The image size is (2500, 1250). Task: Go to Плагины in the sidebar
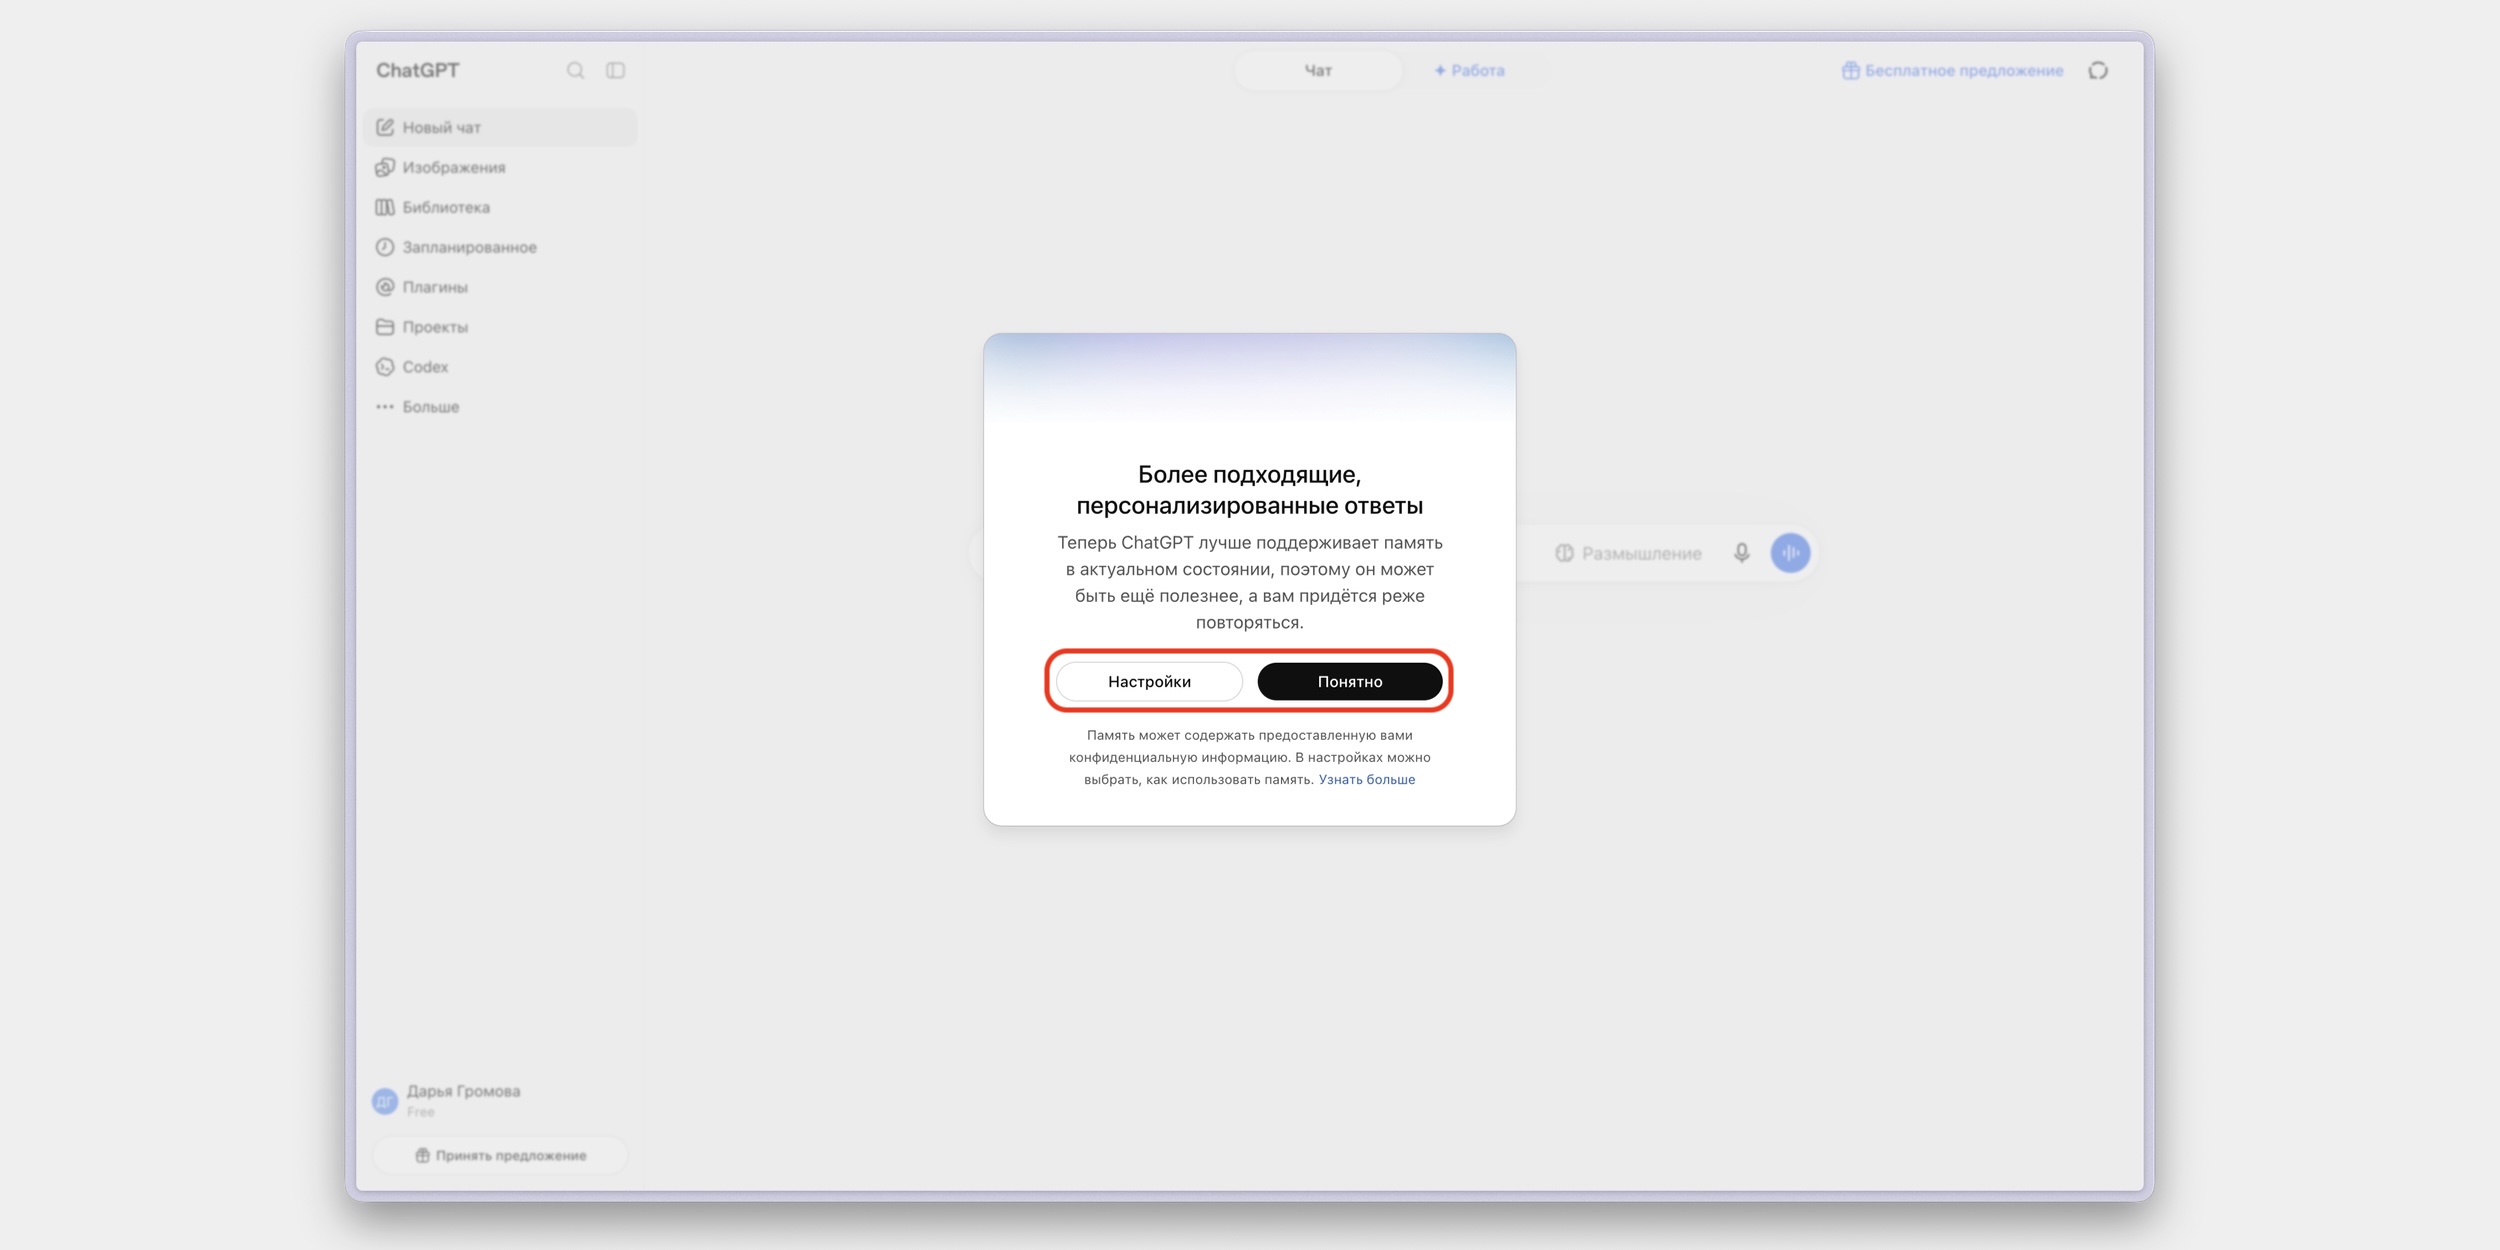[500, 287]
